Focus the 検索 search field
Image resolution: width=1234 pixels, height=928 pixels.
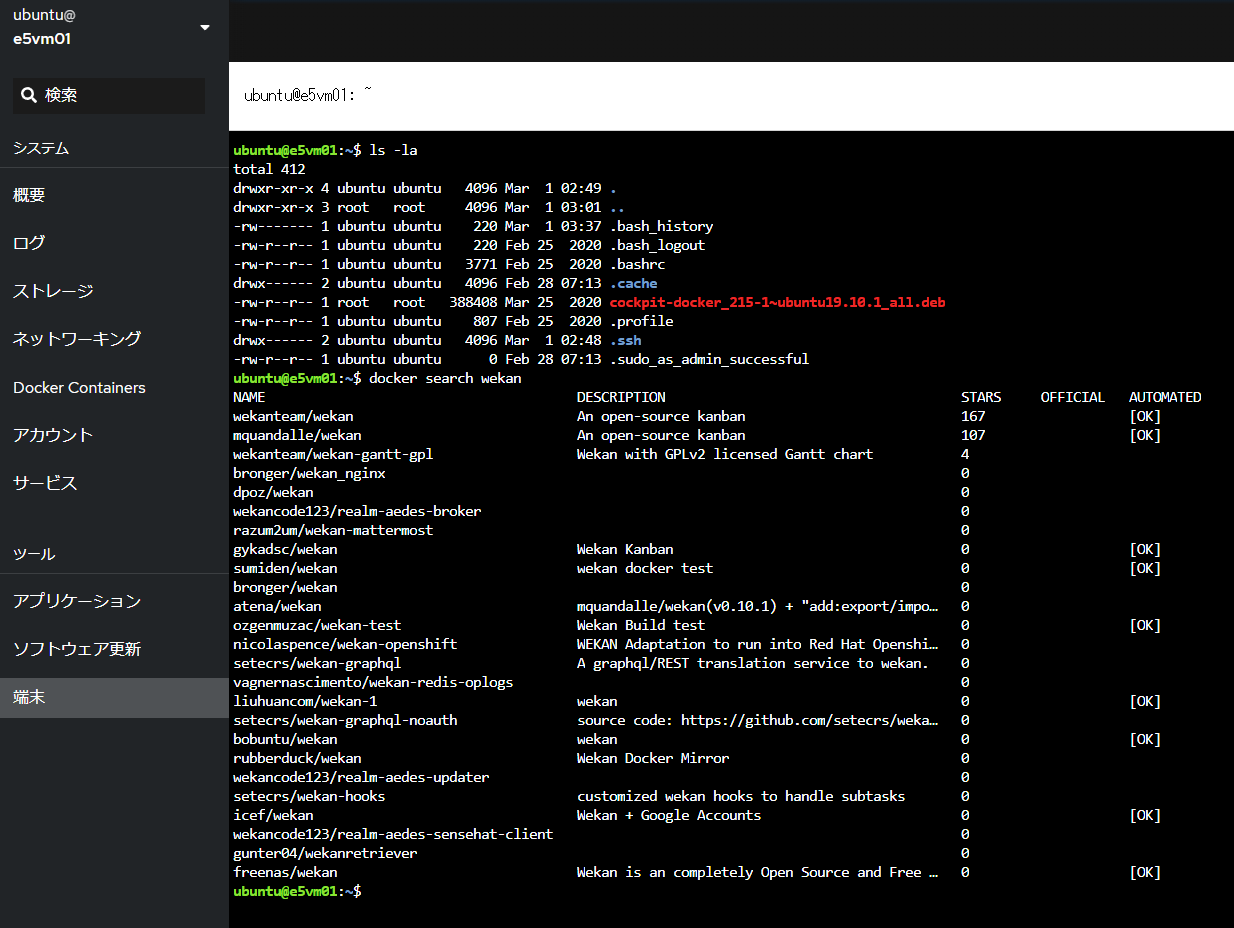[109, 96]
